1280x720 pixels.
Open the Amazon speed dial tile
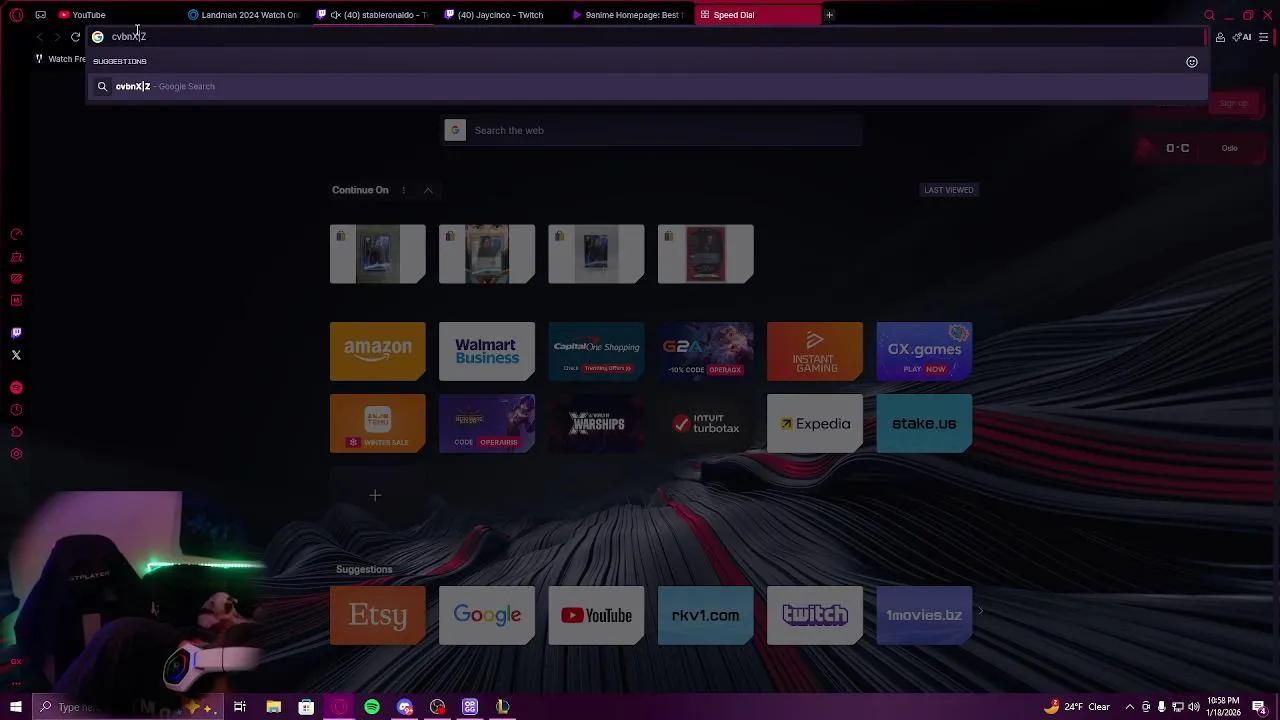pos(378,351)
